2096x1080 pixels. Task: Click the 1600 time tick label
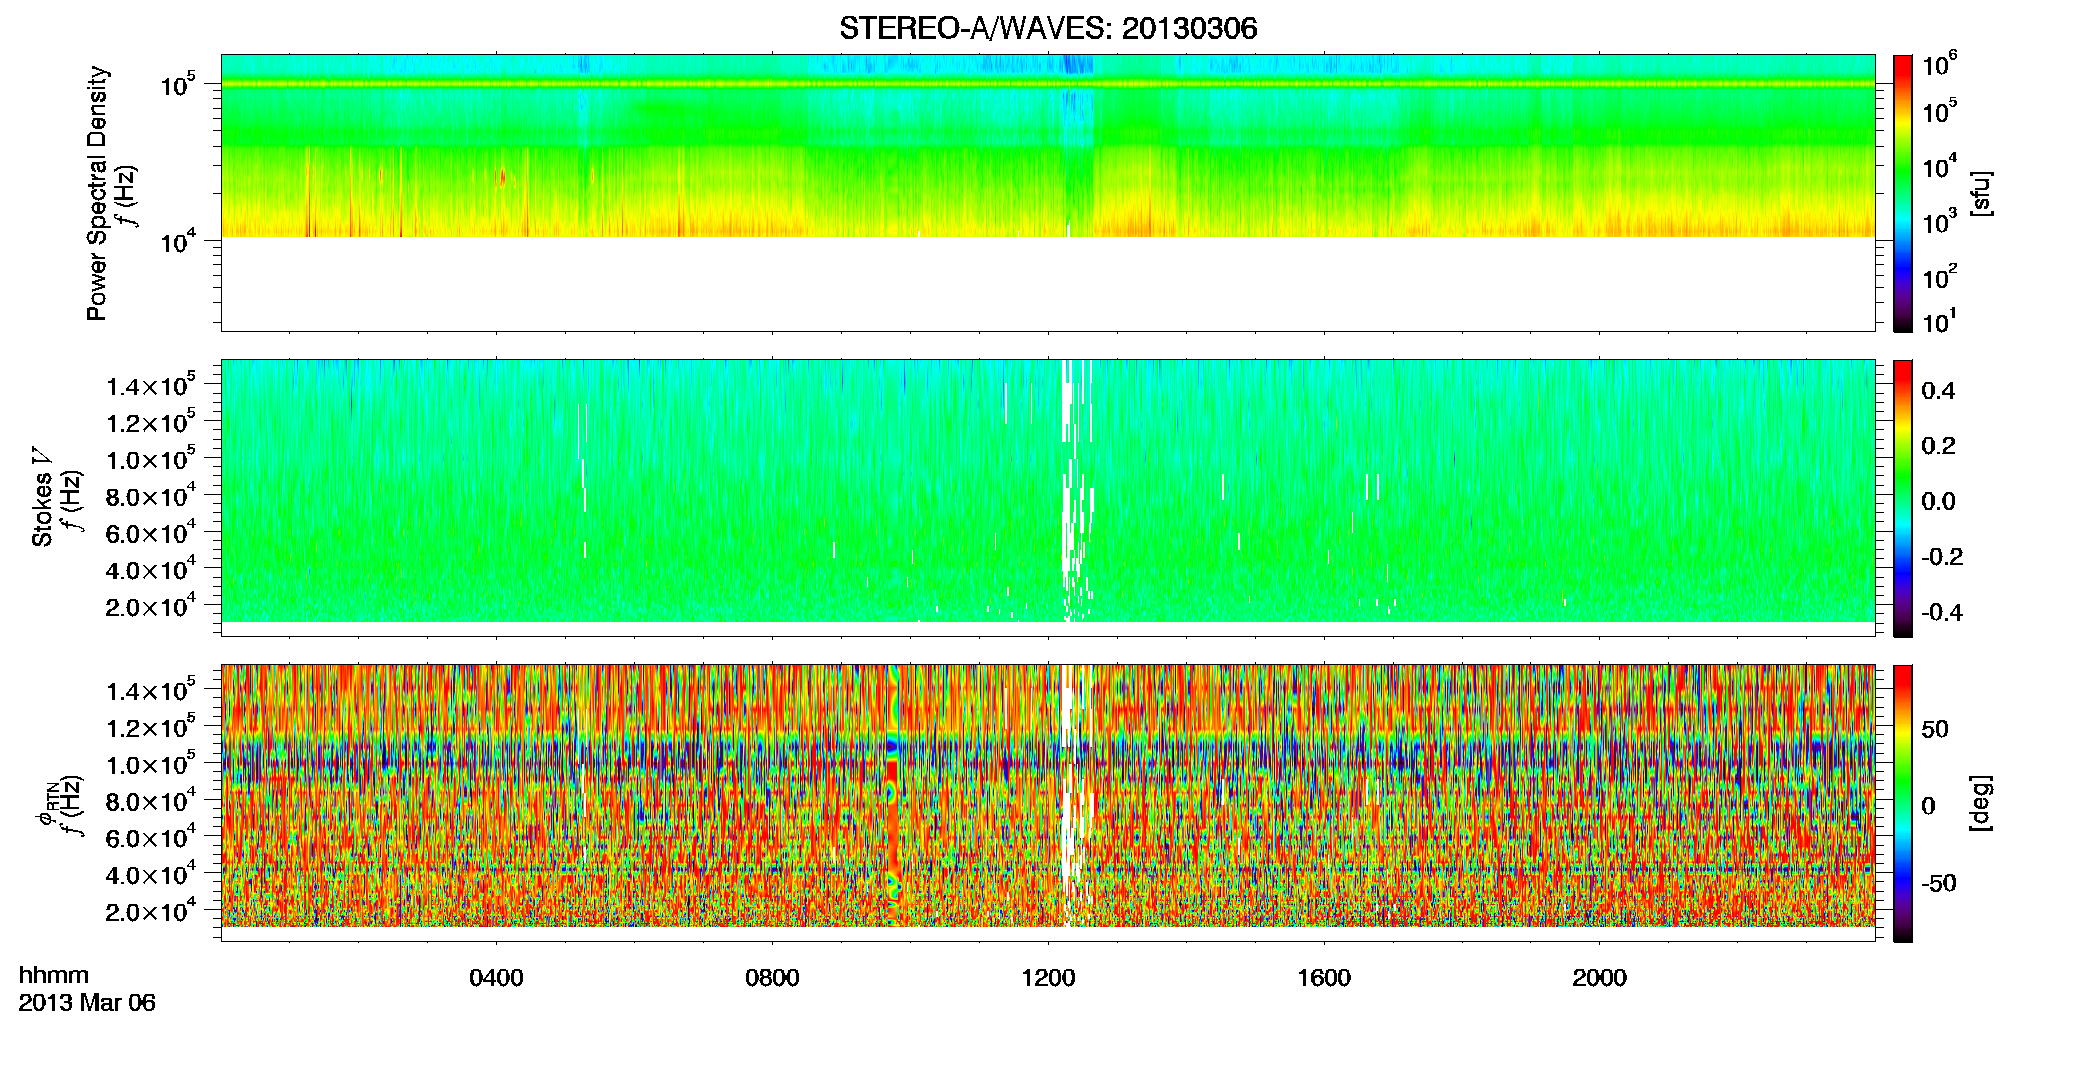tap(1324, 978)
